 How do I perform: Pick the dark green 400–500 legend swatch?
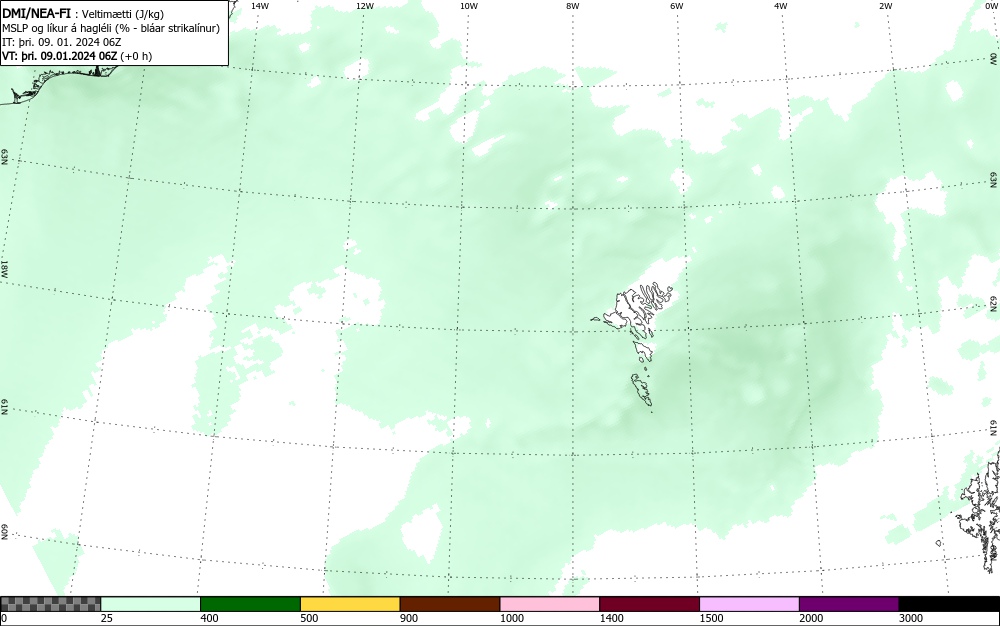(250, 604)
